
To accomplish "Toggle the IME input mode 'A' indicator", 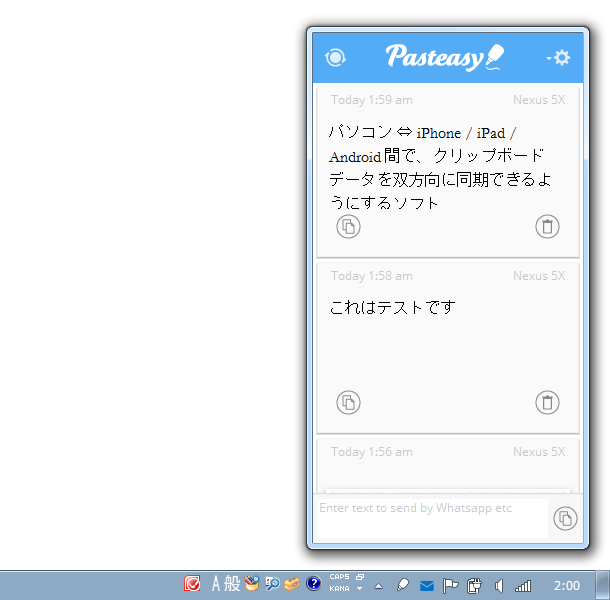I will (x=216, y=584).
